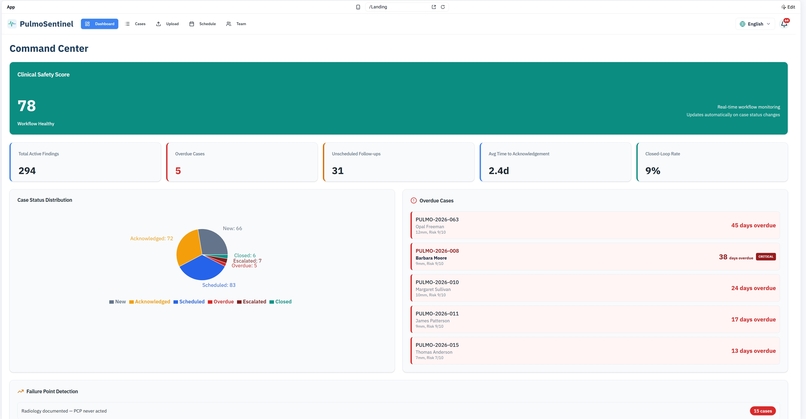Open case PULMO-2026-063 Opal Freeman
The width and height of the screenshot is (806, 419).
point(595,225)
